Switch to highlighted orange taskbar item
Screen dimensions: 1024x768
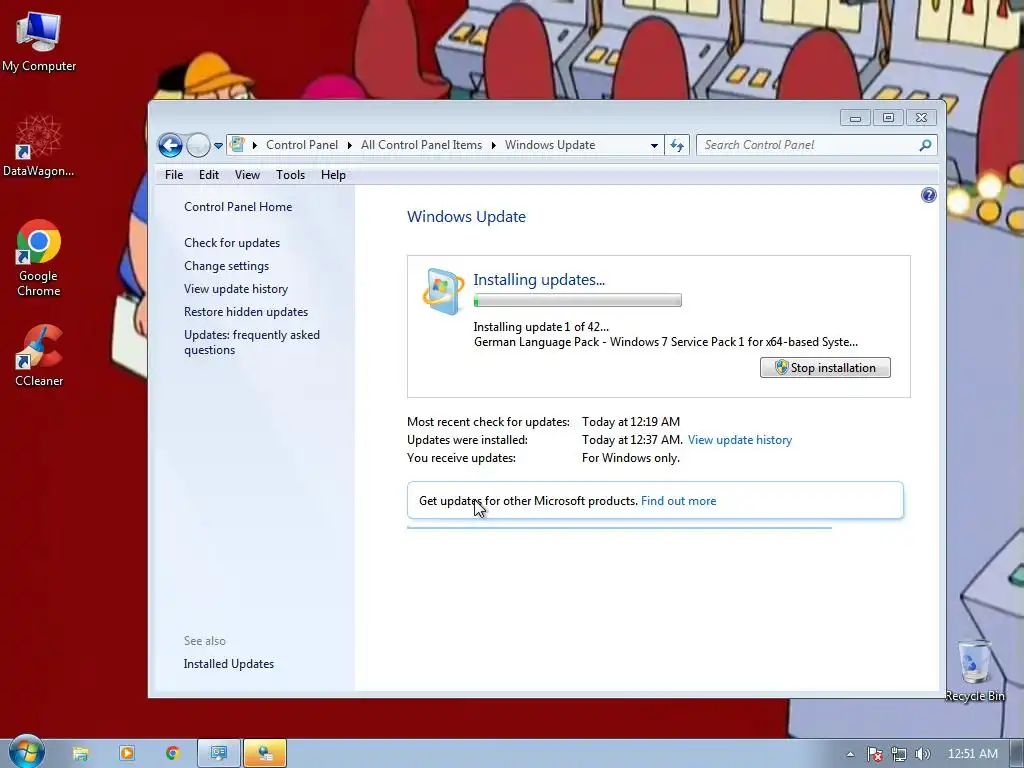pos(265,754)
